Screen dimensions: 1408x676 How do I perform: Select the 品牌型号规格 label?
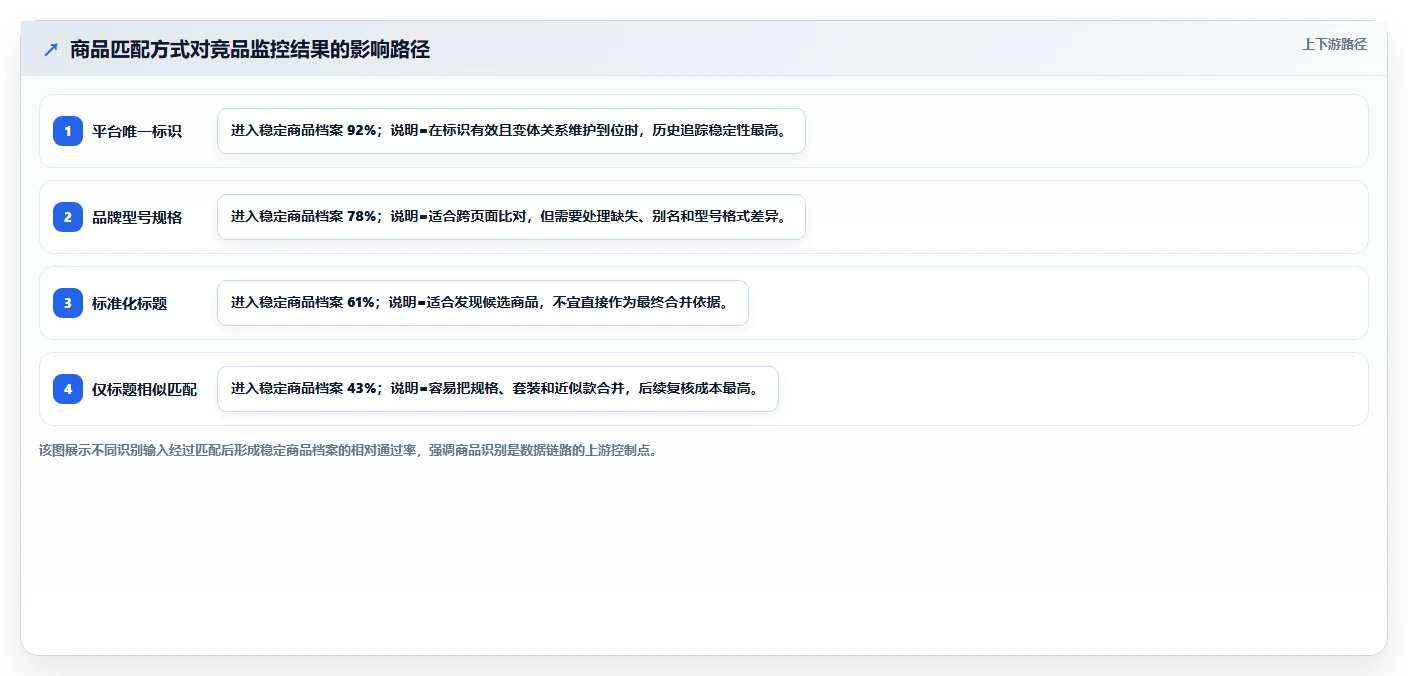pyautogui.click(x=137, y=217)
